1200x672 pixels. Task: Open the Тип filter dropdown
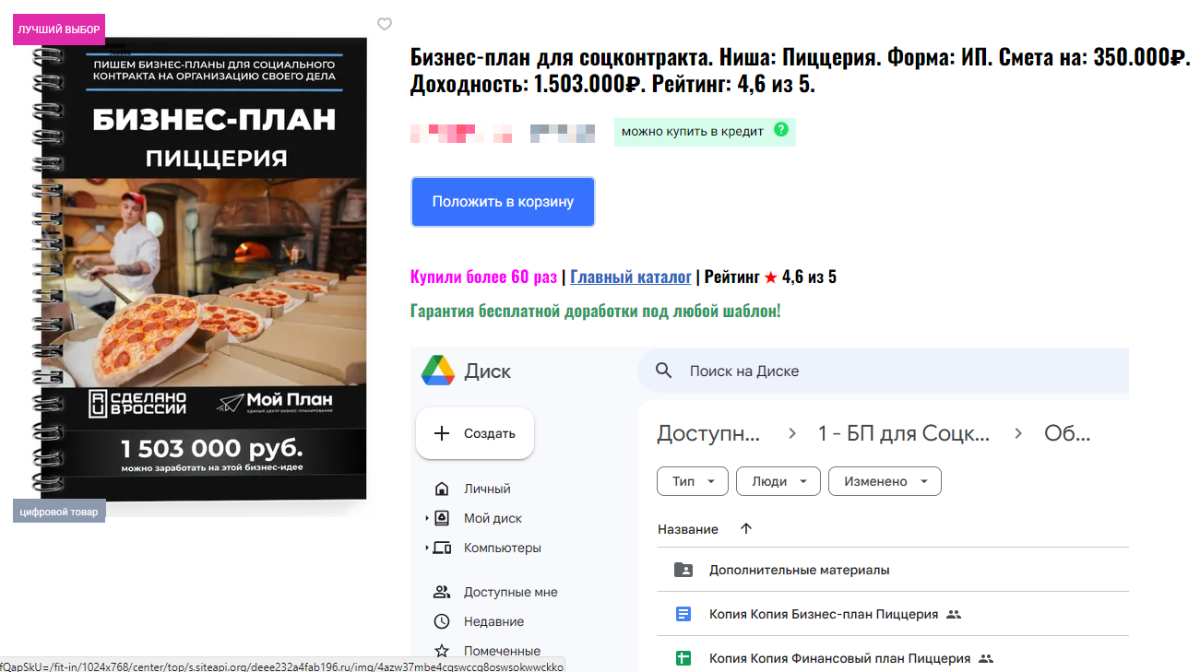point(692,481)
